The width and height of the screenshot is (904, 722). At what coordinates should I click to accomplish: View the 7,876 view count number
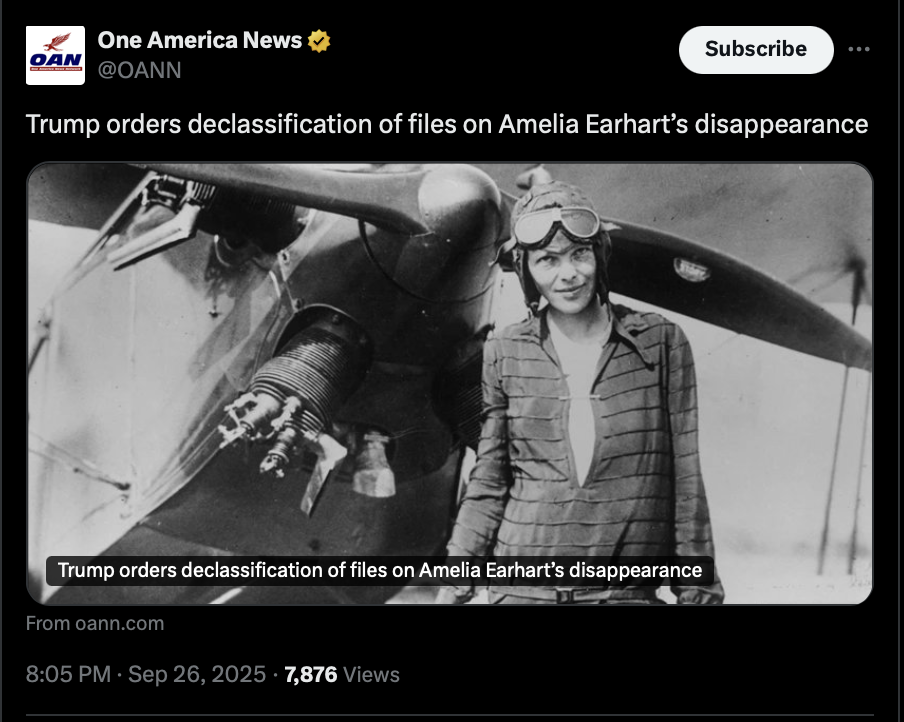[310, 674]
